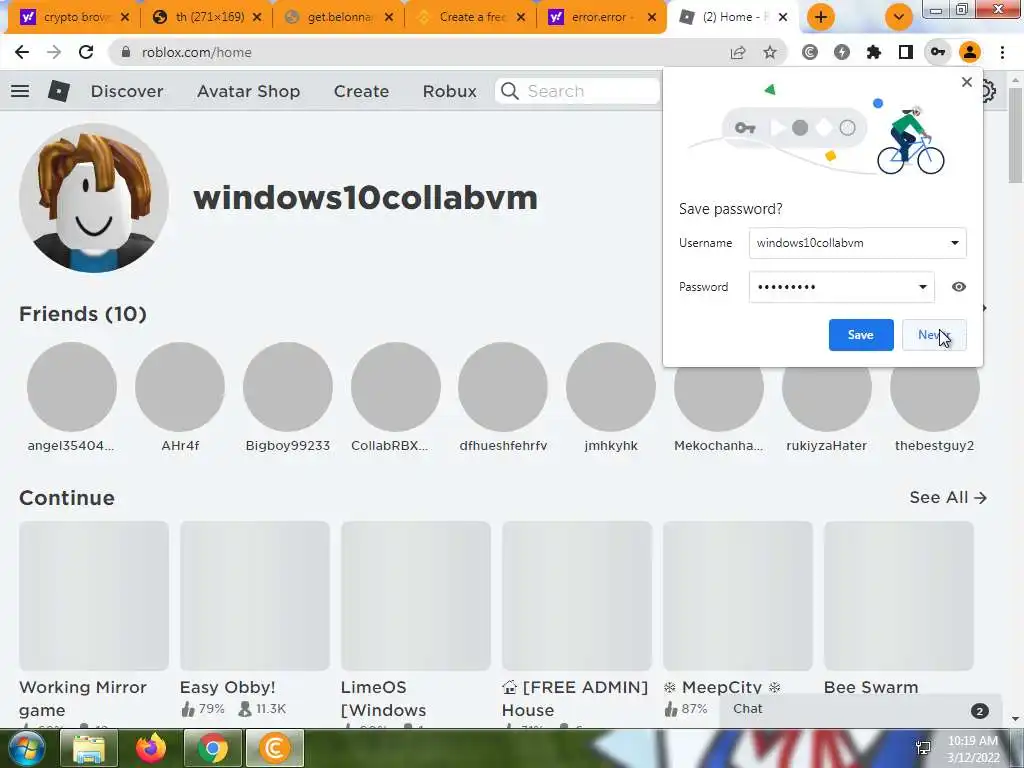
Task: Open the Avatar Shop menu item
Action: [x=248, y=91]
